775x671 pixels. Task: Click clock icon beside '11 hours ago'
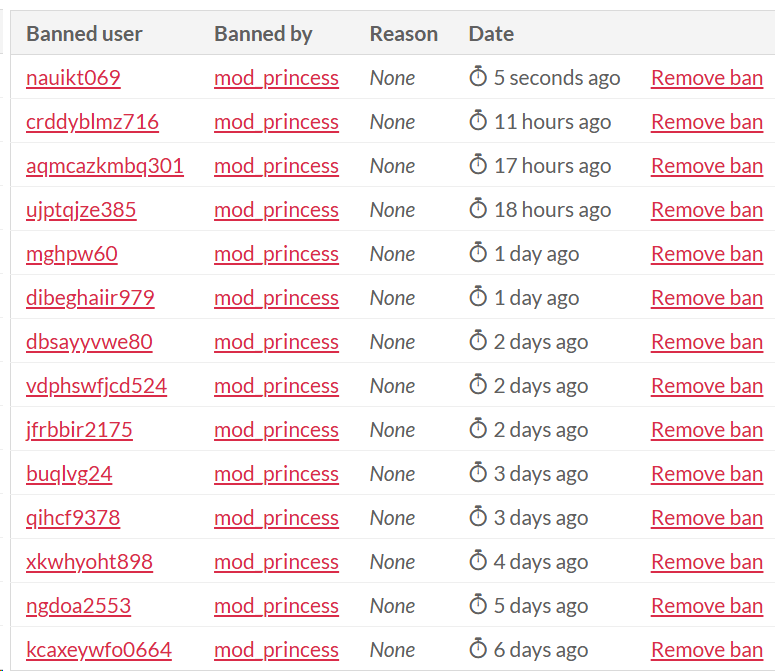(x=478, y=121)
